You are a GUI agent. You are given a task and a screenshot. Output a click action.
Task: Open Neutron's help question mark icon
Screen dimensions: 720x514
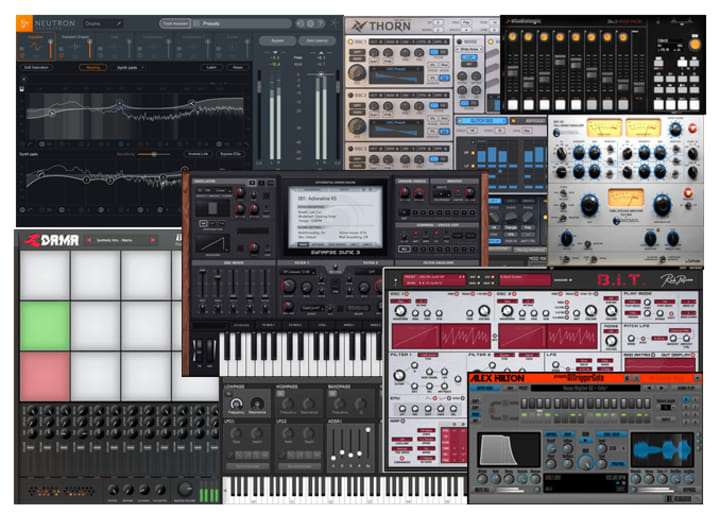click(321, 23)
